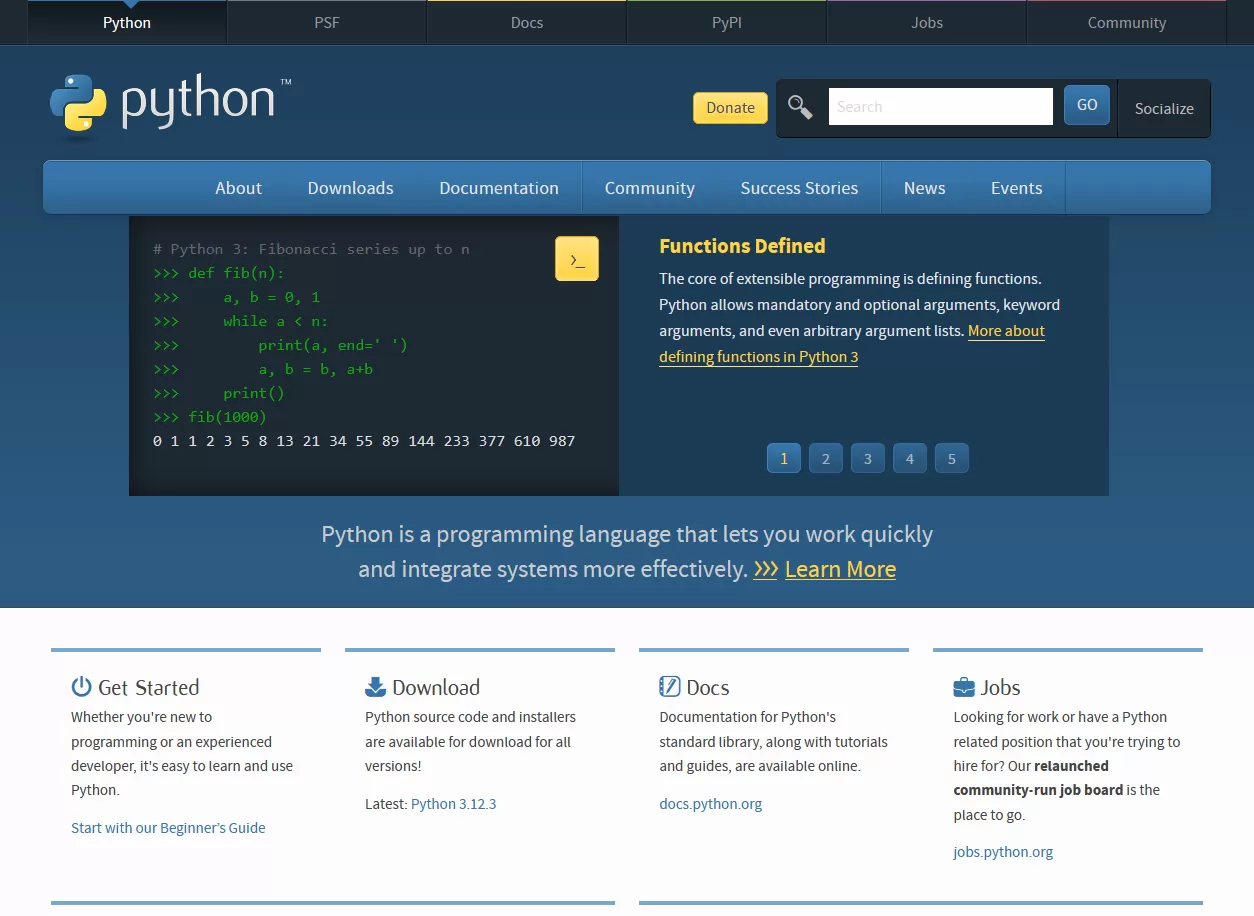Open the Documentation dropdown menu

499,188
